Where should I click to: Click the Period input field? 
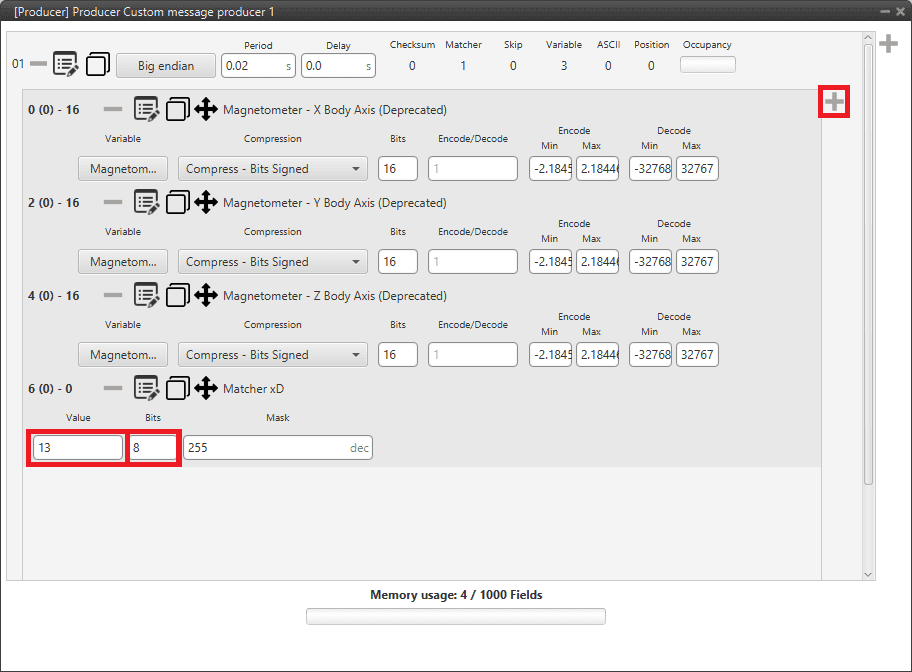pos(250,66)
